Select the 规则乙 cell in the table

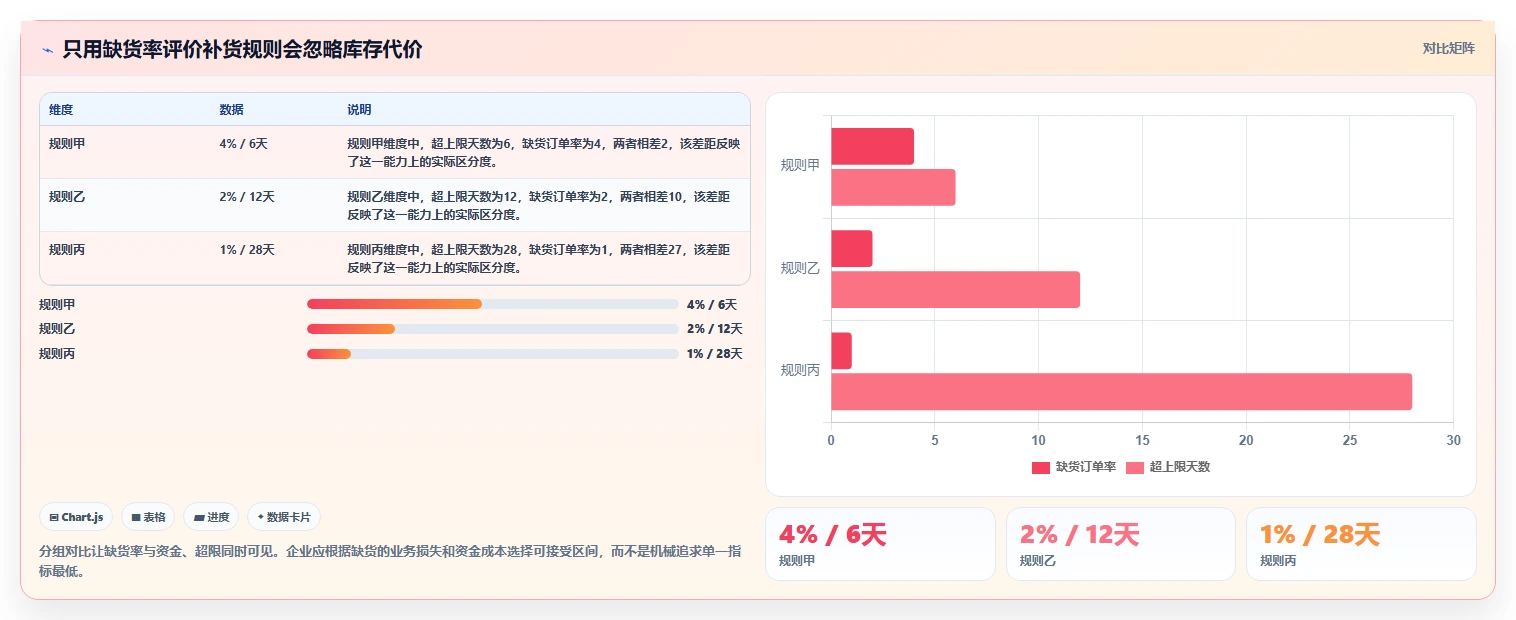point(67,197)
